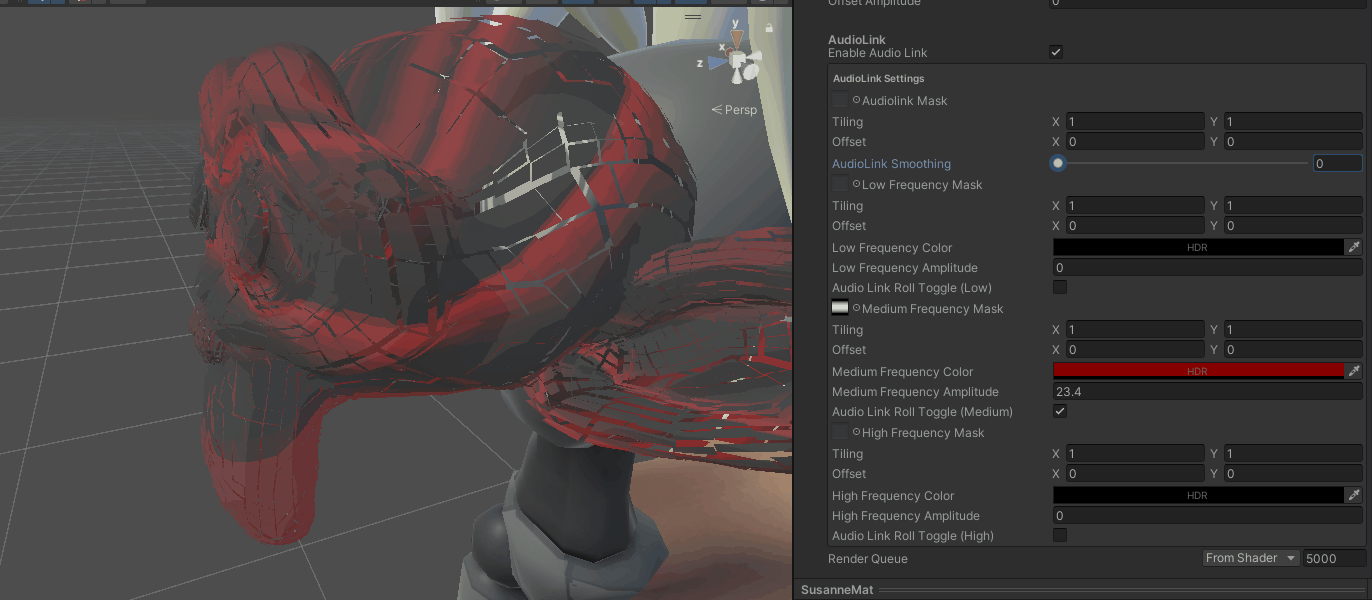
Task: Open the empty High Frequency Mask texture slot
Action: click(x=840, y=432)
